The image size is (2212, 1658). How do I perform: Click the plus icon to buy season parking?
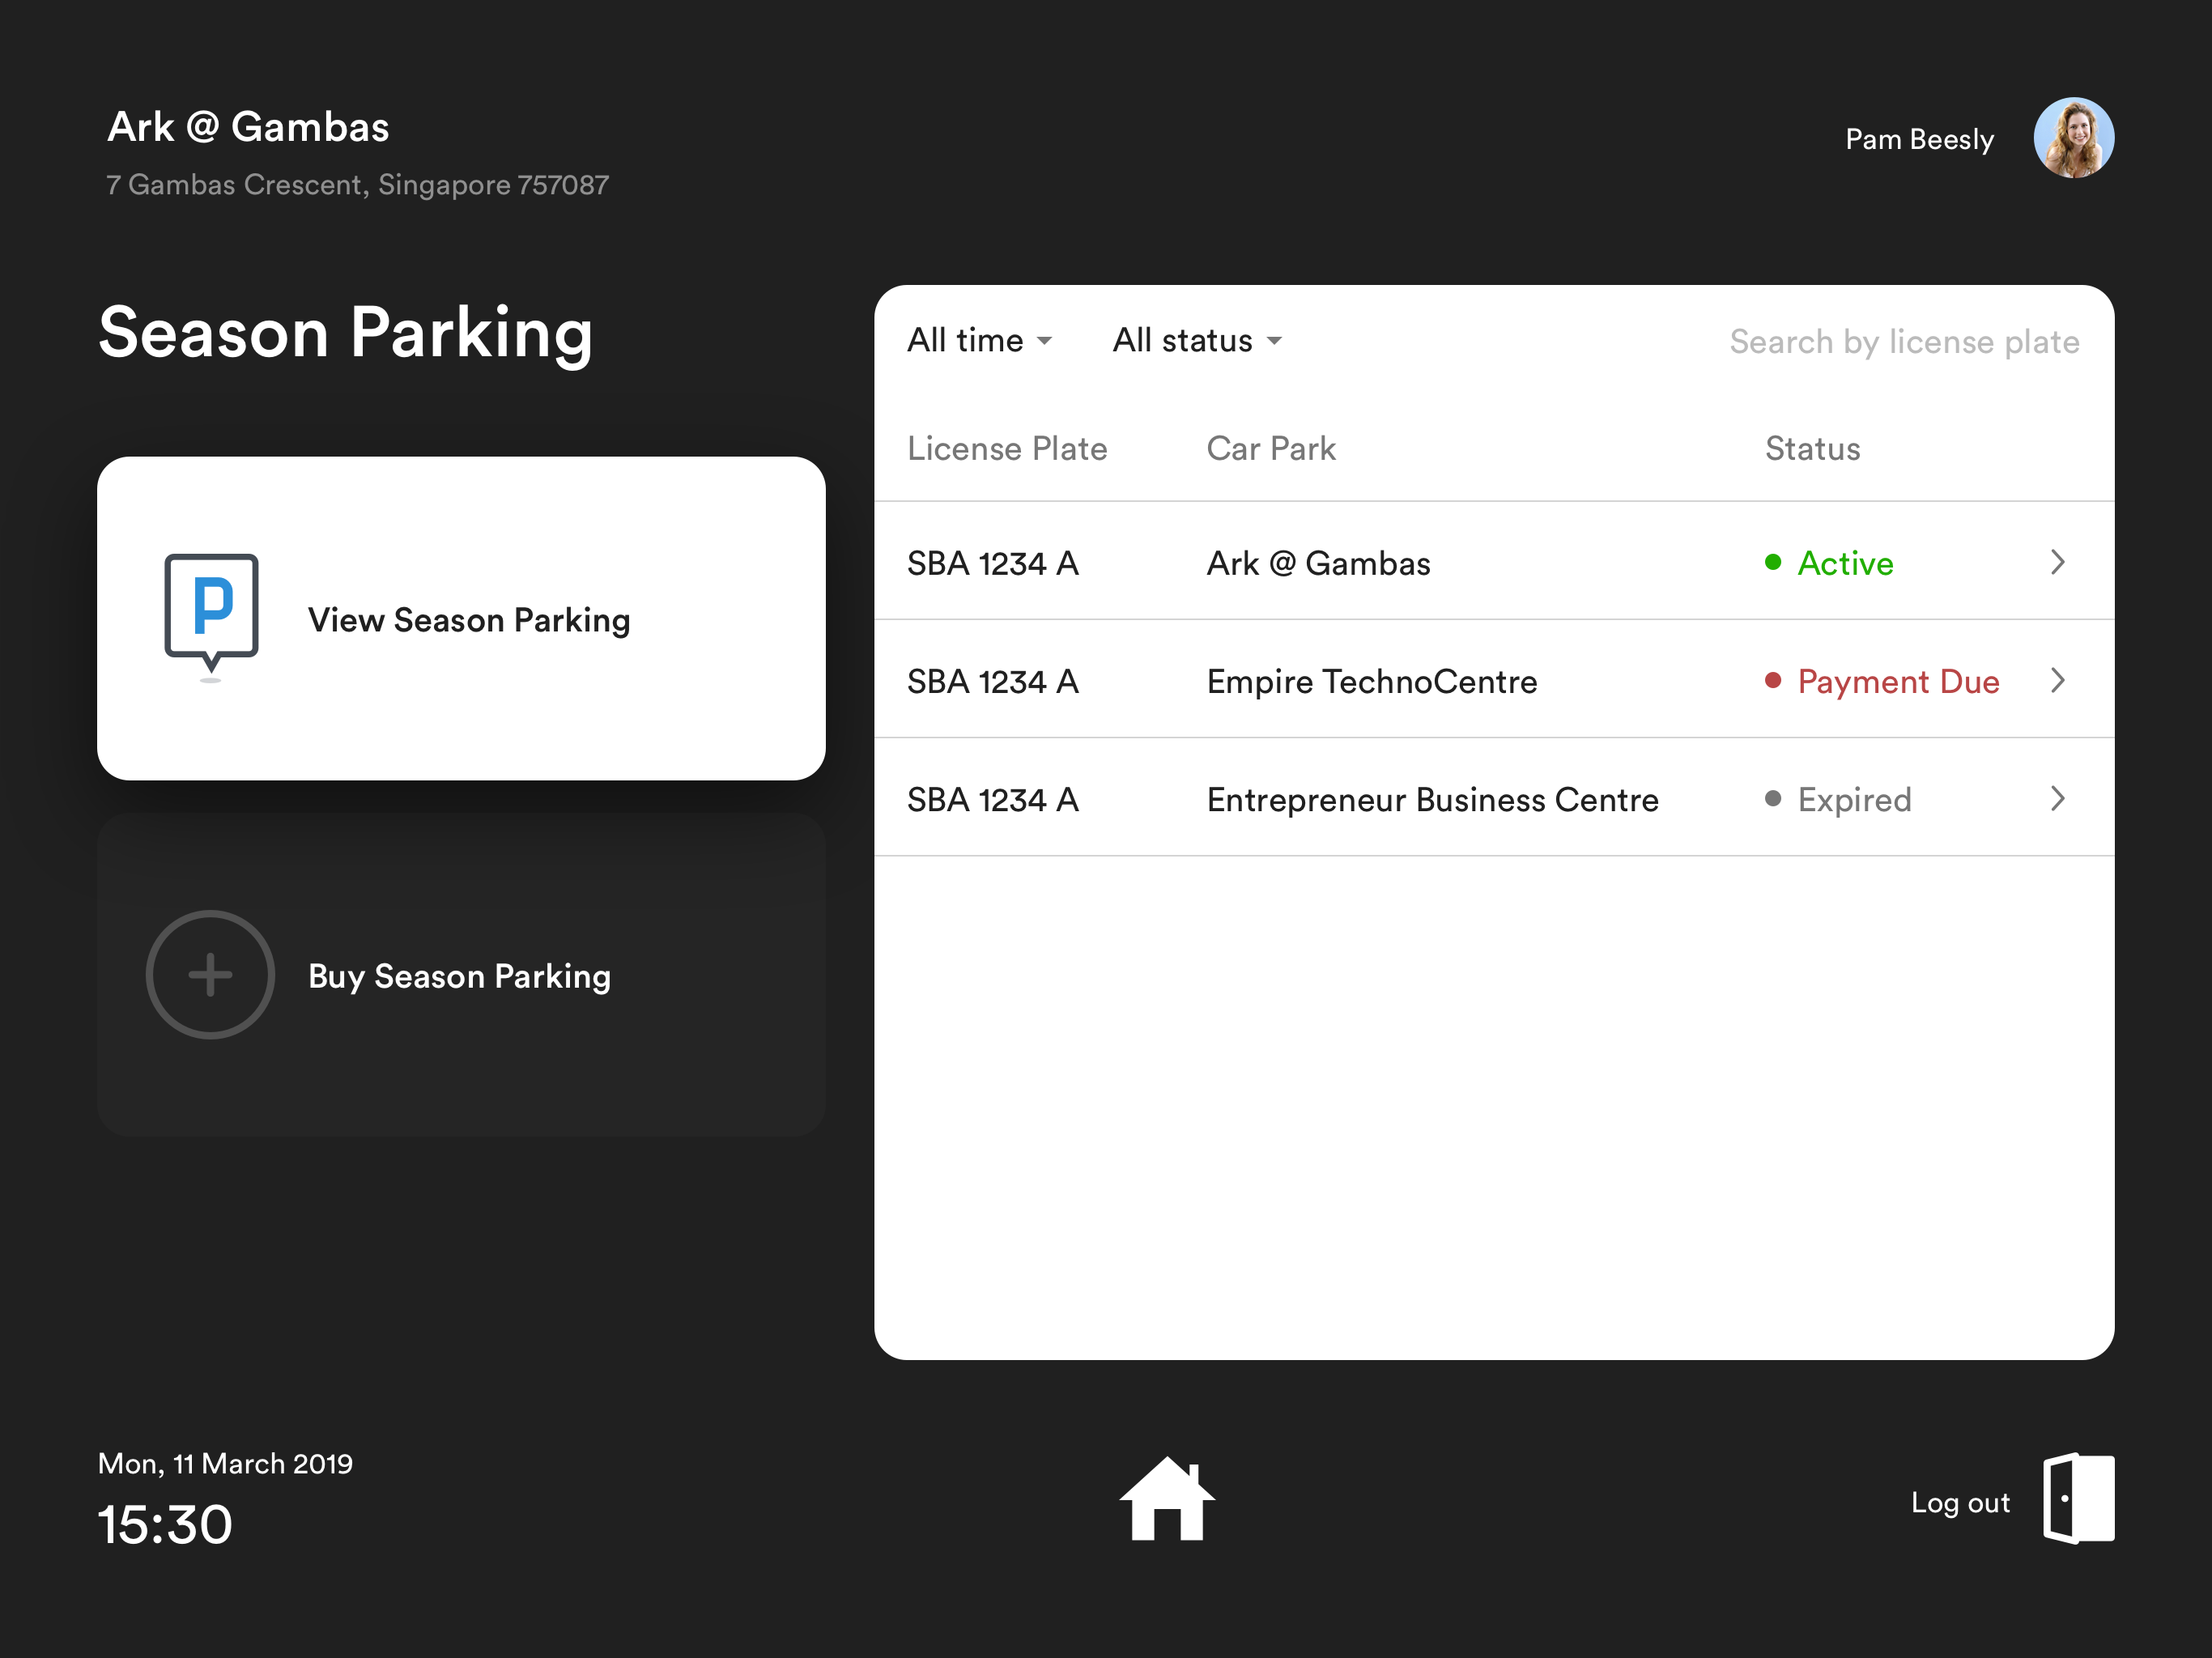tap(210, 975)
